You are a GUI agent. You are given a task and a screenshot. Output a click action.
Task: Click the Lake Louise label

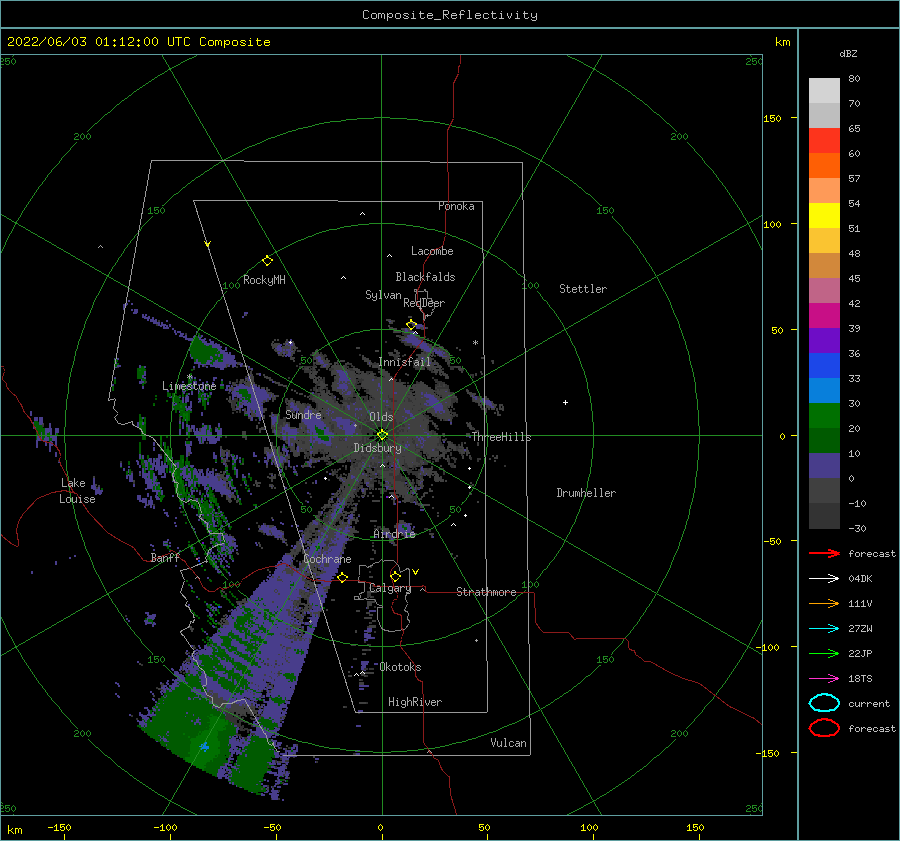(77, 491)
